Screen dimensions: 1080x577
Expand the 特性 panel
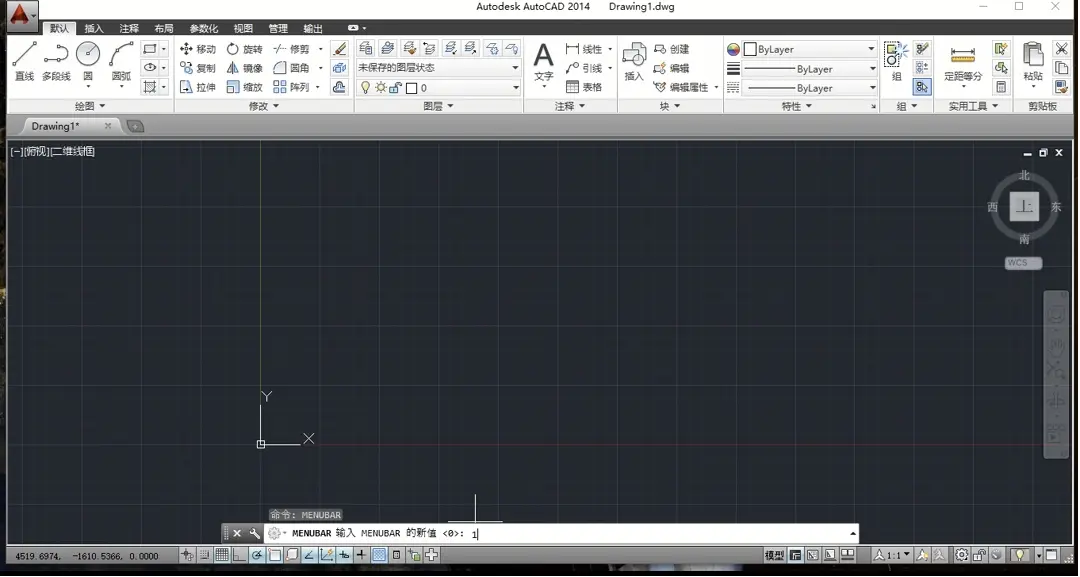click(x=797, y=106)
